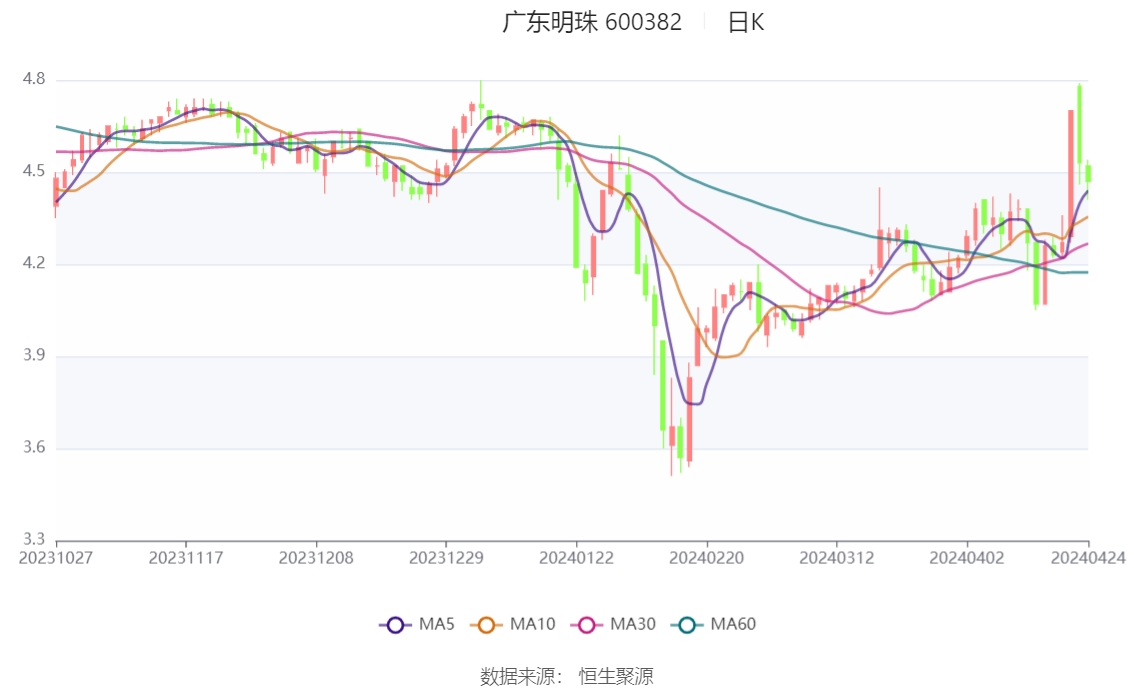
Task: Click the 20240424 date axis label
Action: pyautogui.click(x=1088, y=558)
